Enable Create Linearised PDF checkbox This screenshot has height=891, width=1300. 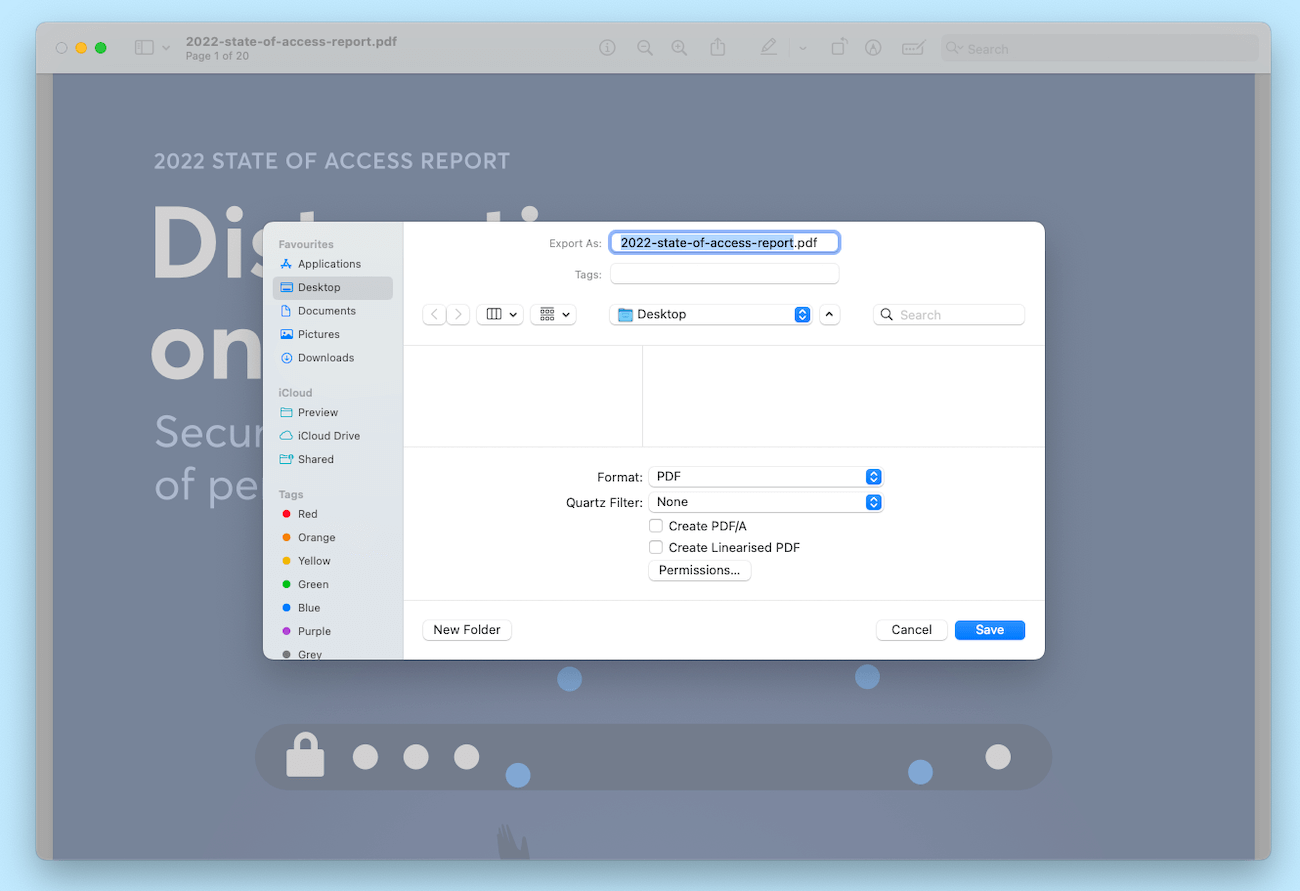point(656,547)
